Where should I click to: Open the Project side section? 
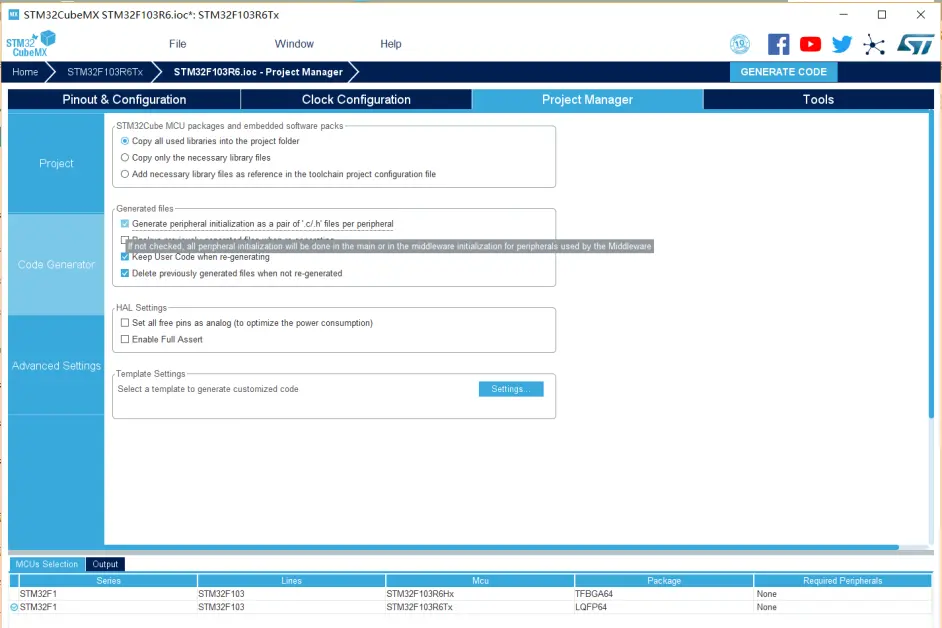(56, 163)
